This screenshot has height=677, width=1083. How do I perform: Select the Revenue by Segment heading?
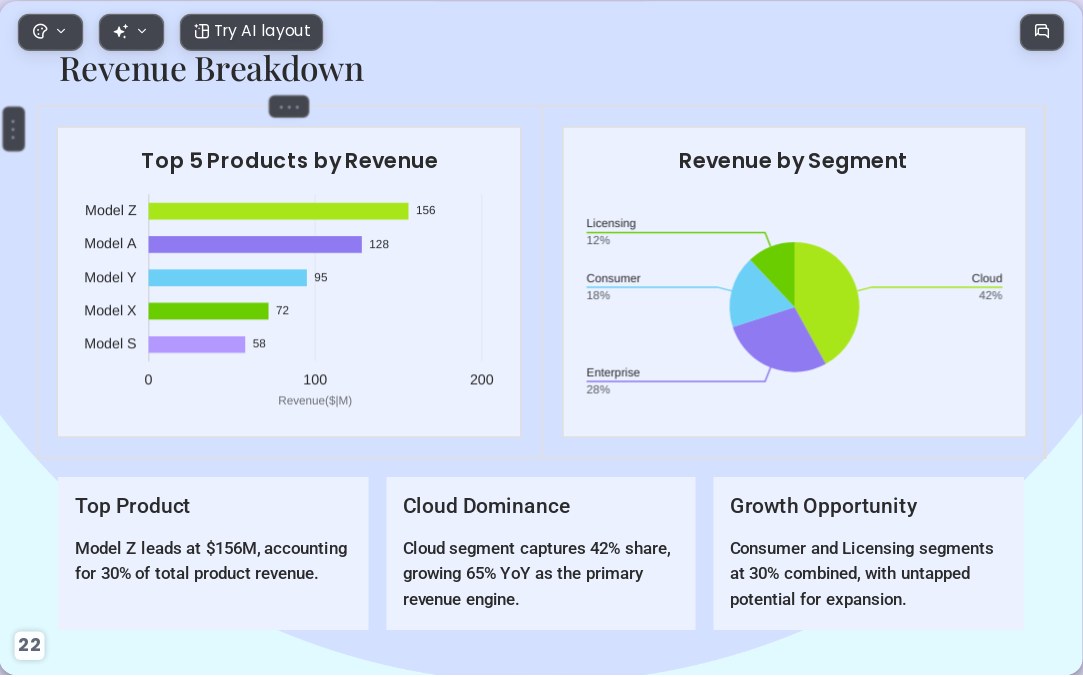[x=793, y=161]
